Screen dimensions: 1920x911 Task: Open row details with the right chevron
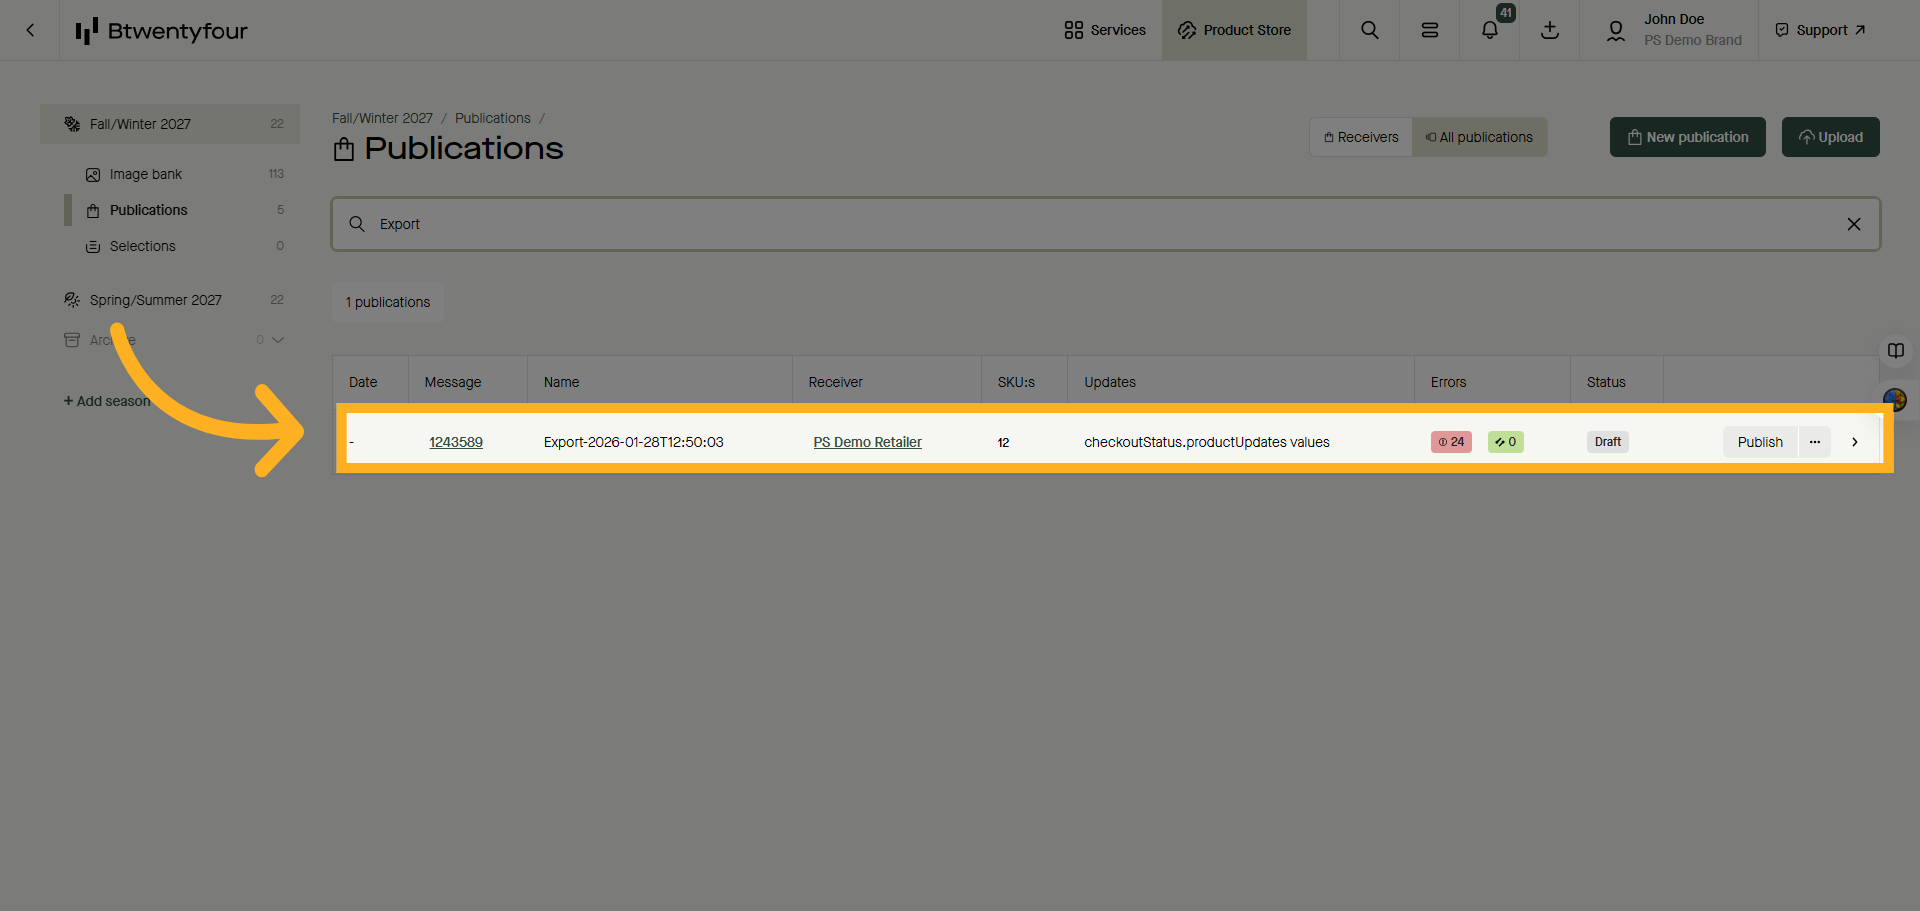1854,441
